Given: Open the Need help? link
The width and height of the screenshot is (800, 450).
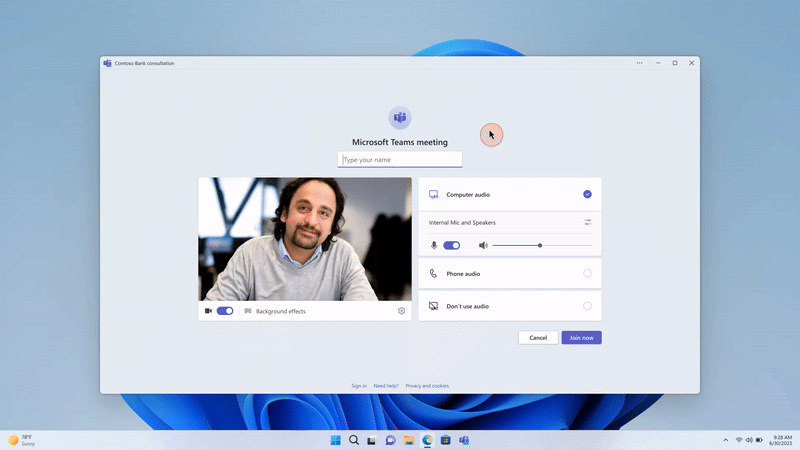Looking at the screenshot, I should coord(386,386).
